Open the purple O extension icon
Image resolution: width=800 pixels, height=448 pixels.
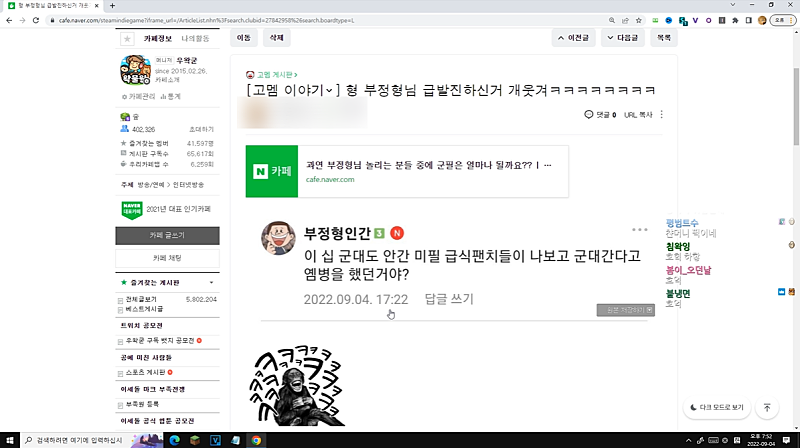click(x=709, y=20)
